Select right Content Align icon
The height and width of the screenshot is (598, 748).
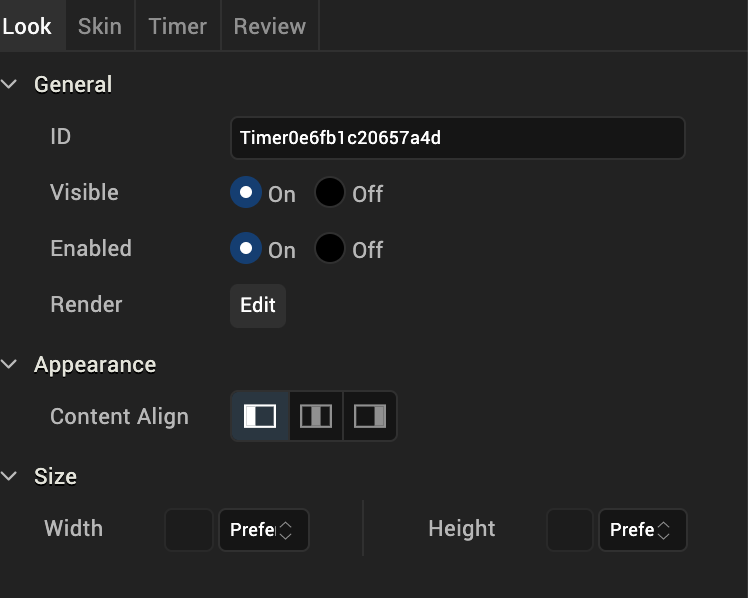click(x=370, y=416)
